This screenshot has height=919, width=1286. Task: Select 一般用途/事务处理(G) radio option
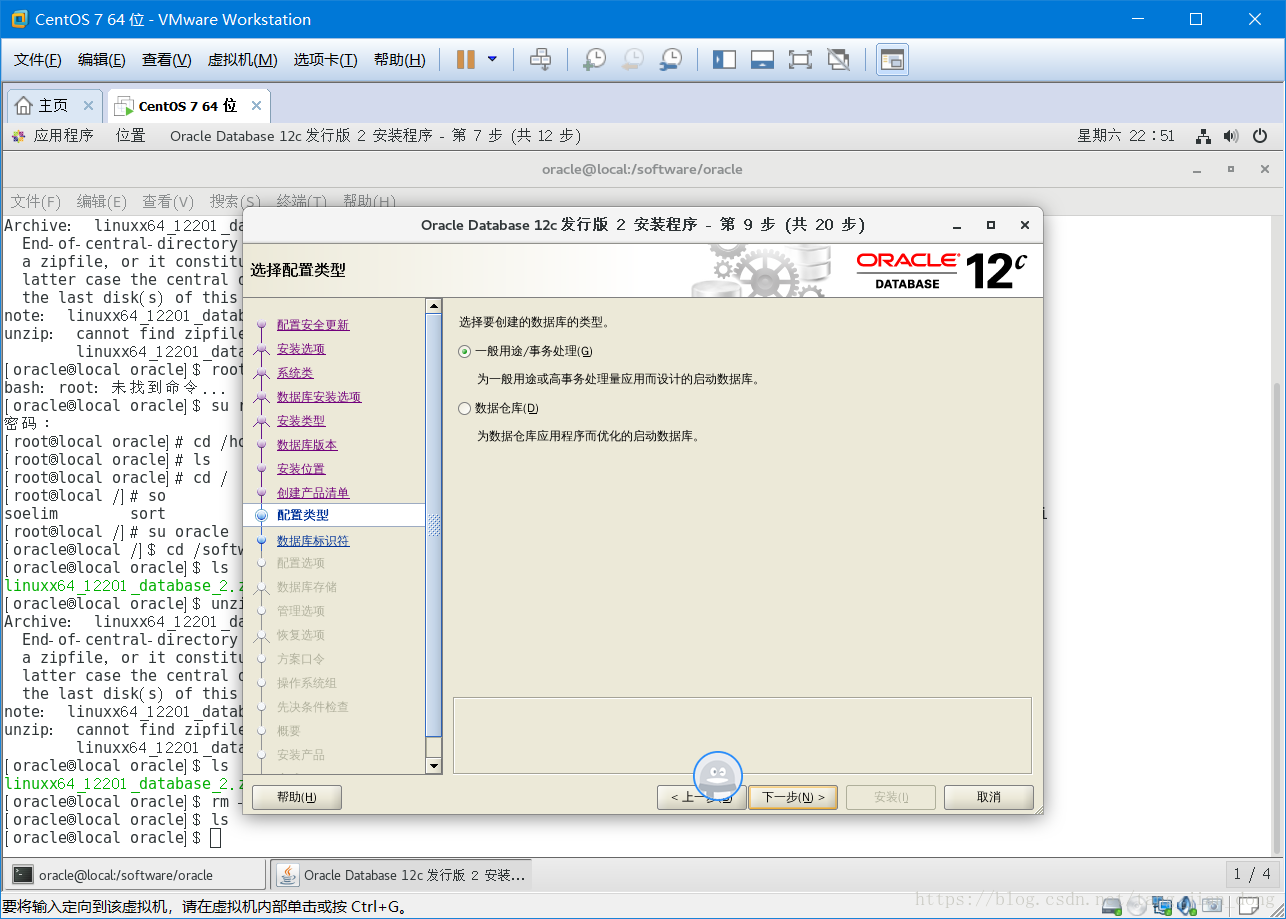pyautogui.click(x=525, y=351)
